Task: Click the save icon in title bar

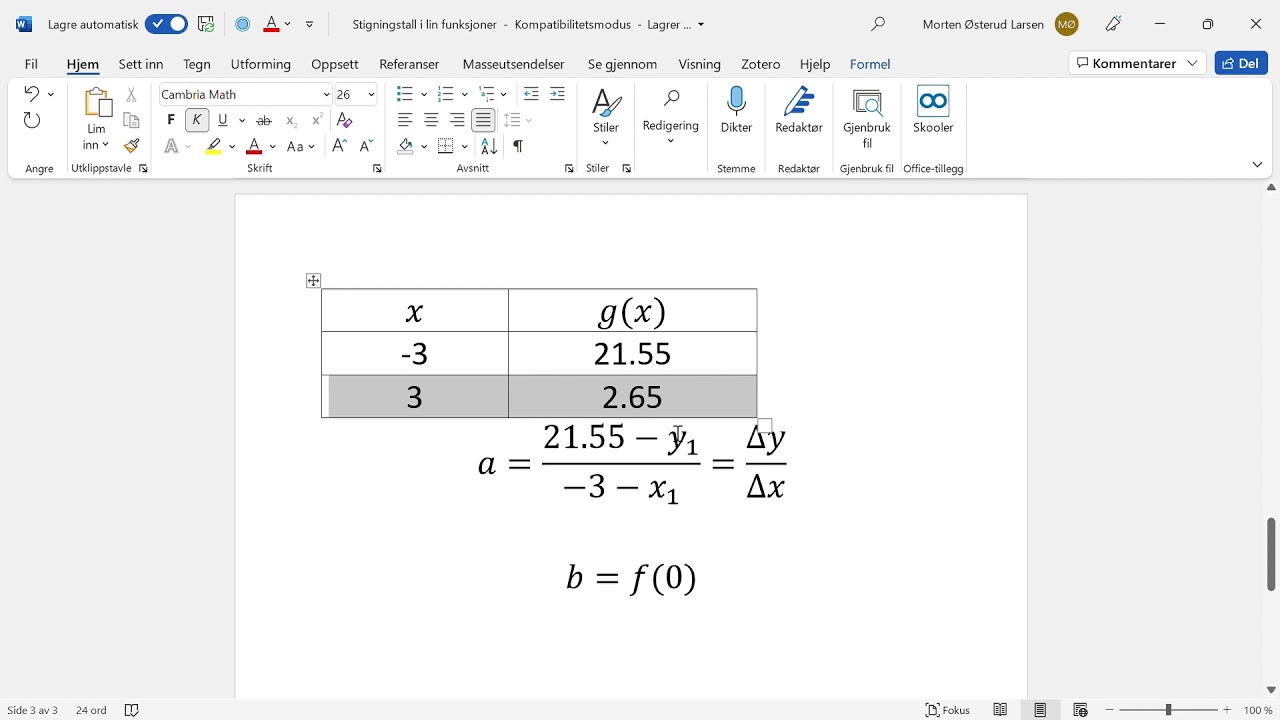Action: pyautogui.click(x=206, y=24)
